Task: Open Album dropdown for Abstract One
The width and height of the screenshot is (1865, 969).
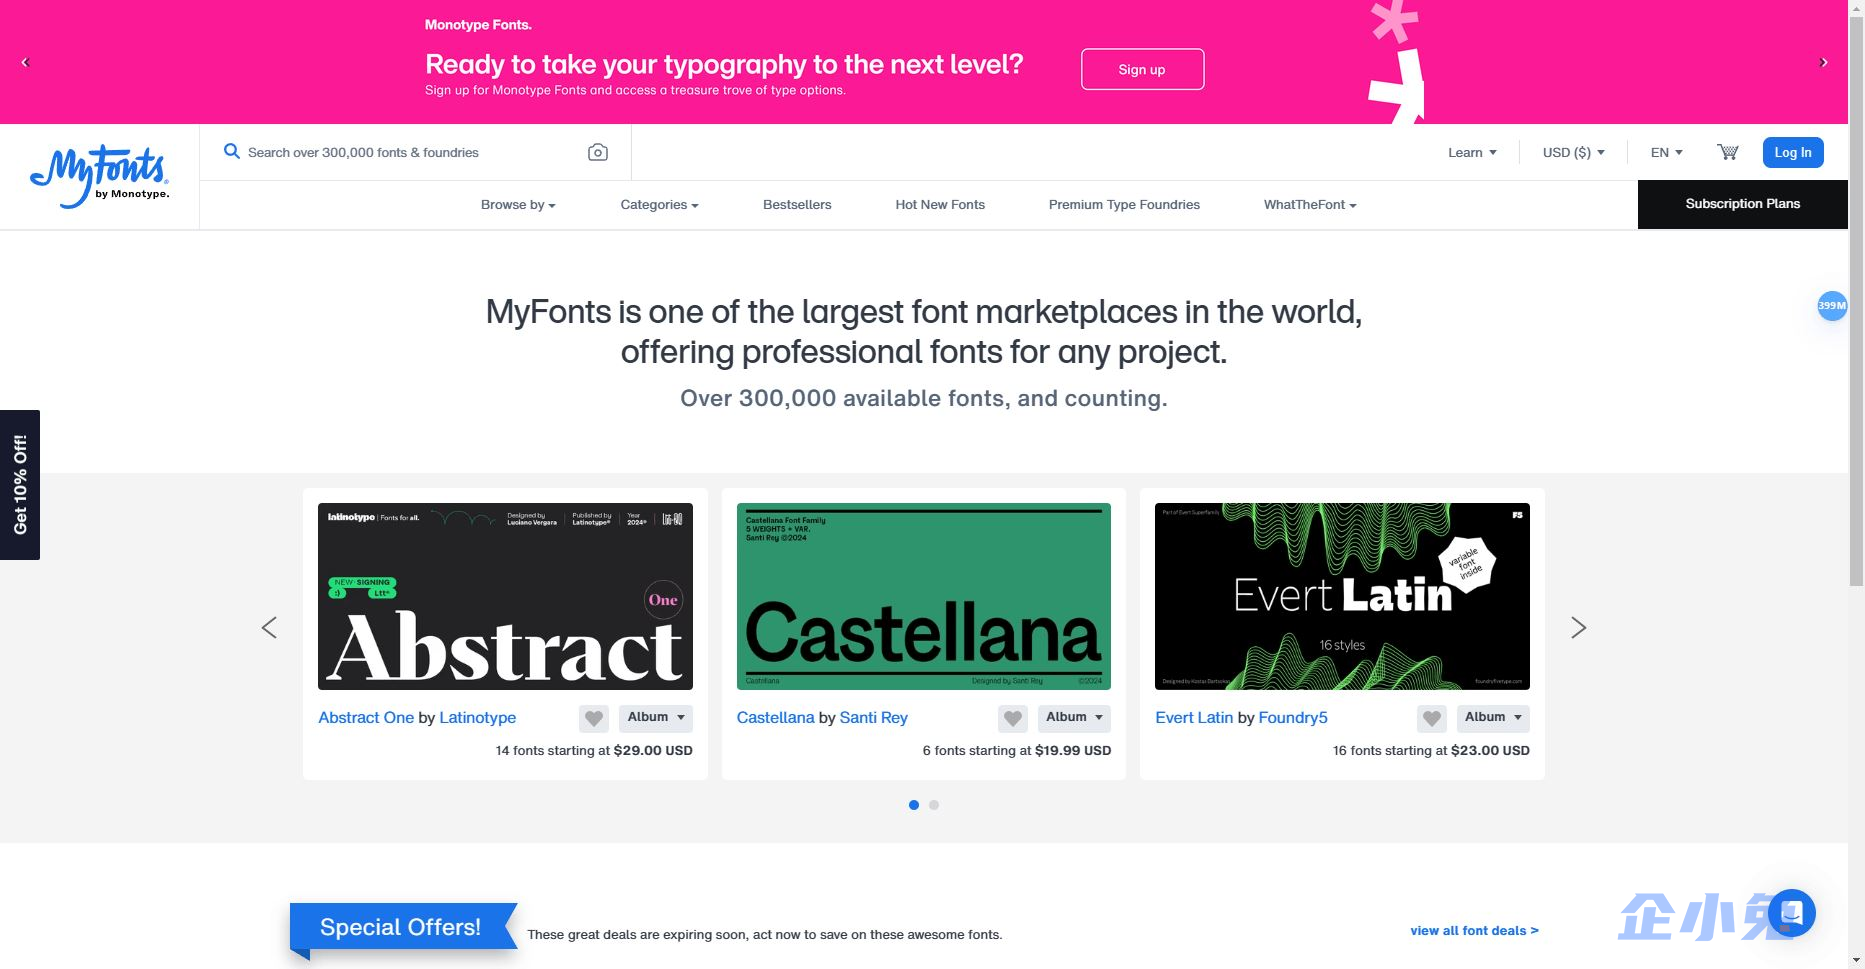Action: pos(655,718)
